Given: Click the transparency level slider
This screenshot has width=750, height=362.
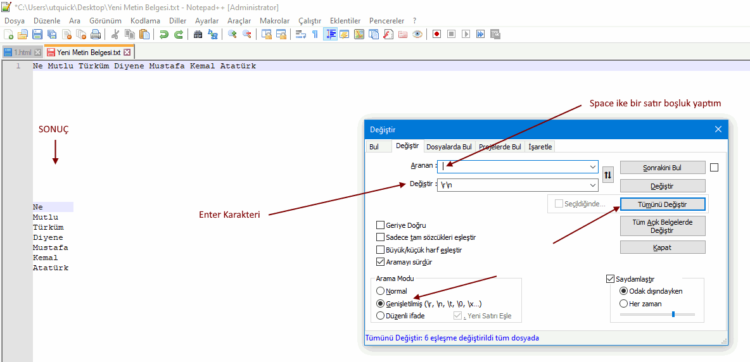Looking at the screenshot, I should pos(657,314).
